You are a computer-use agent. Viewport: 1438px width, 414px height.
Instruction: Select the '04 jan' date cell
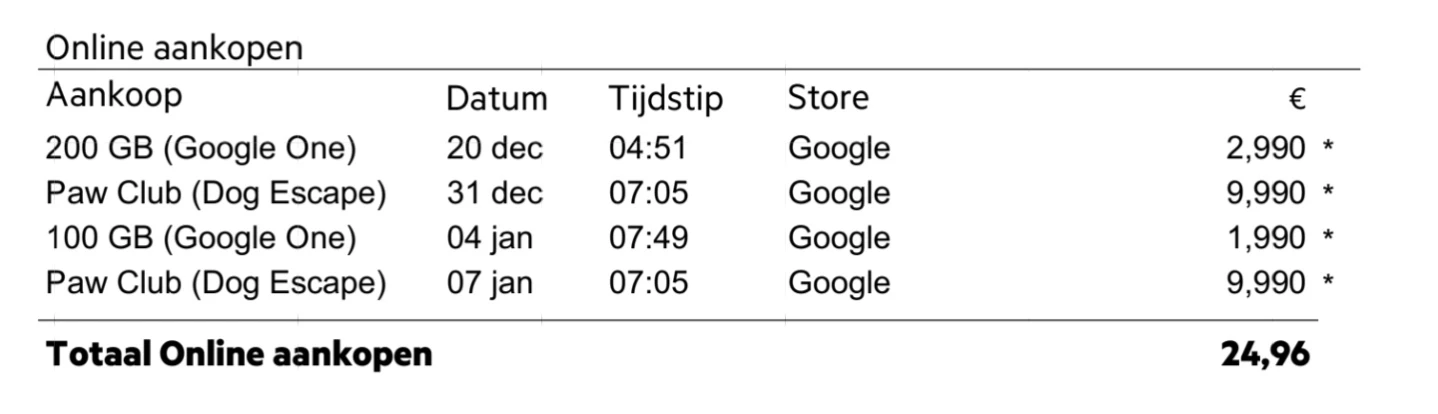coord(489,238)
